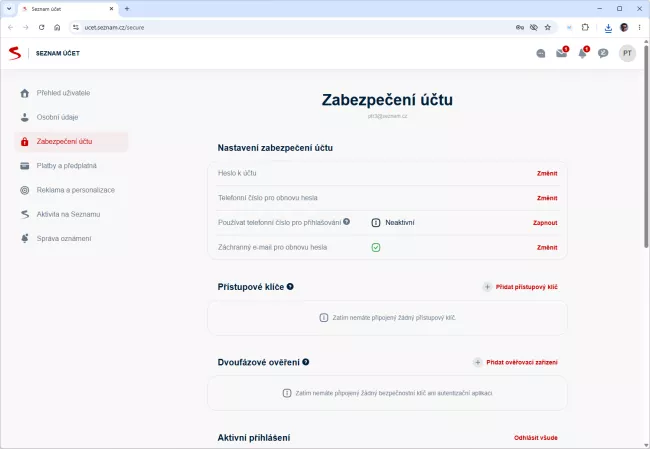Viewport: 650px width, 449px height.
Task: Open the notifications bell icon
Action: (583, 53)
